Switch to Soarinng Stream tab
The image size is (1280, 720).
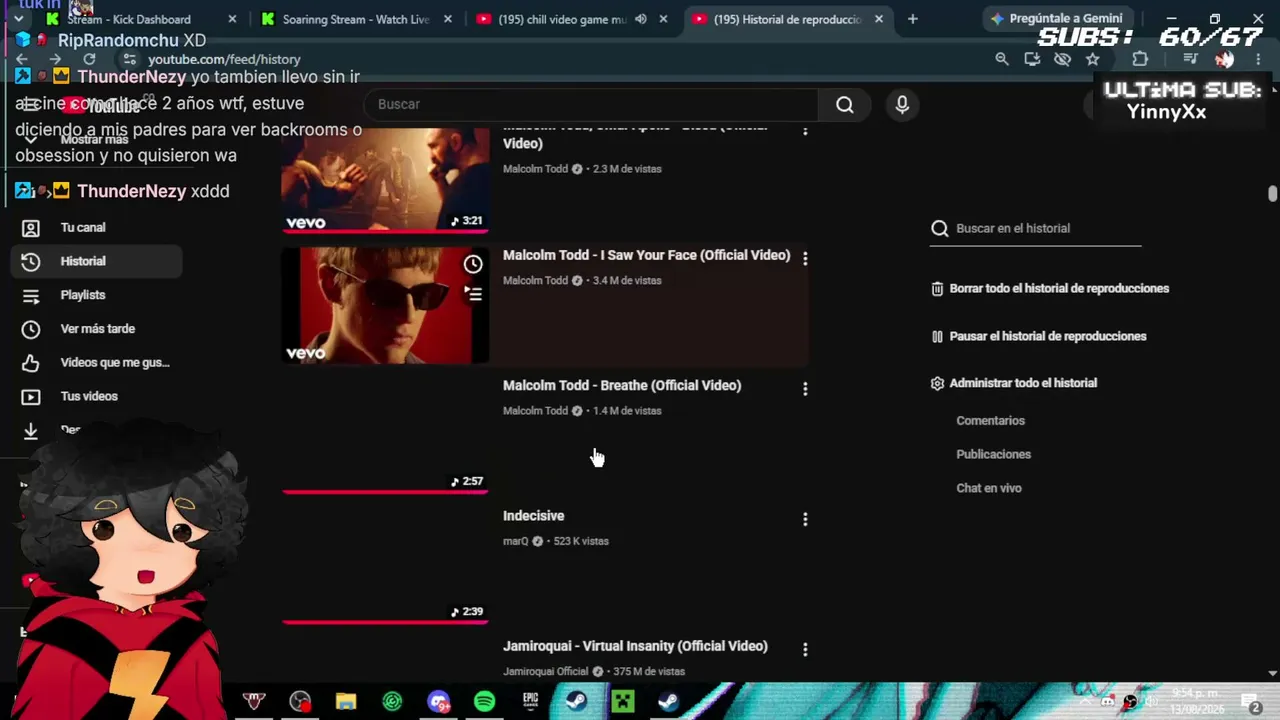356,19
